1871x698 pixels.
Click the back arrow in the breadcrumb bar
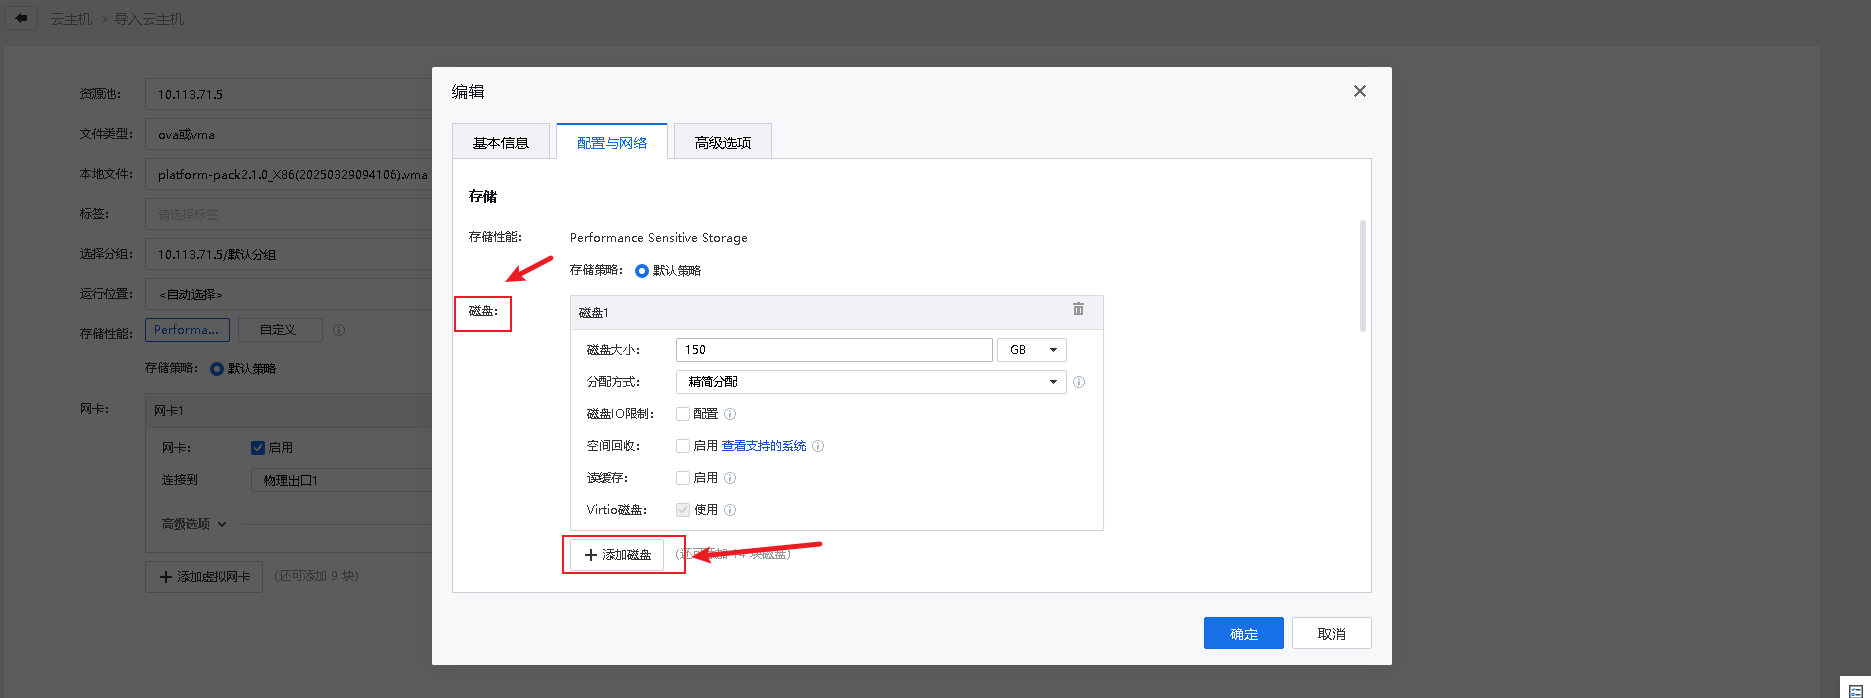pyautogui.click(x=21, y=18)
